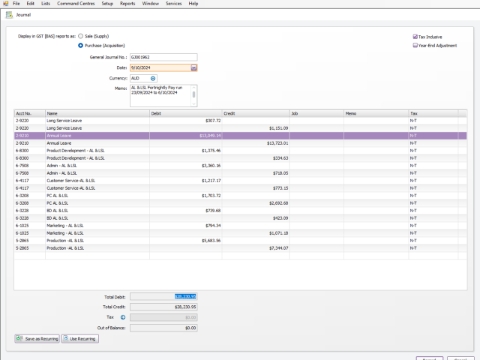Open the Window menu
This screenshot has width=480, height=360.
[x=150, y=3]
